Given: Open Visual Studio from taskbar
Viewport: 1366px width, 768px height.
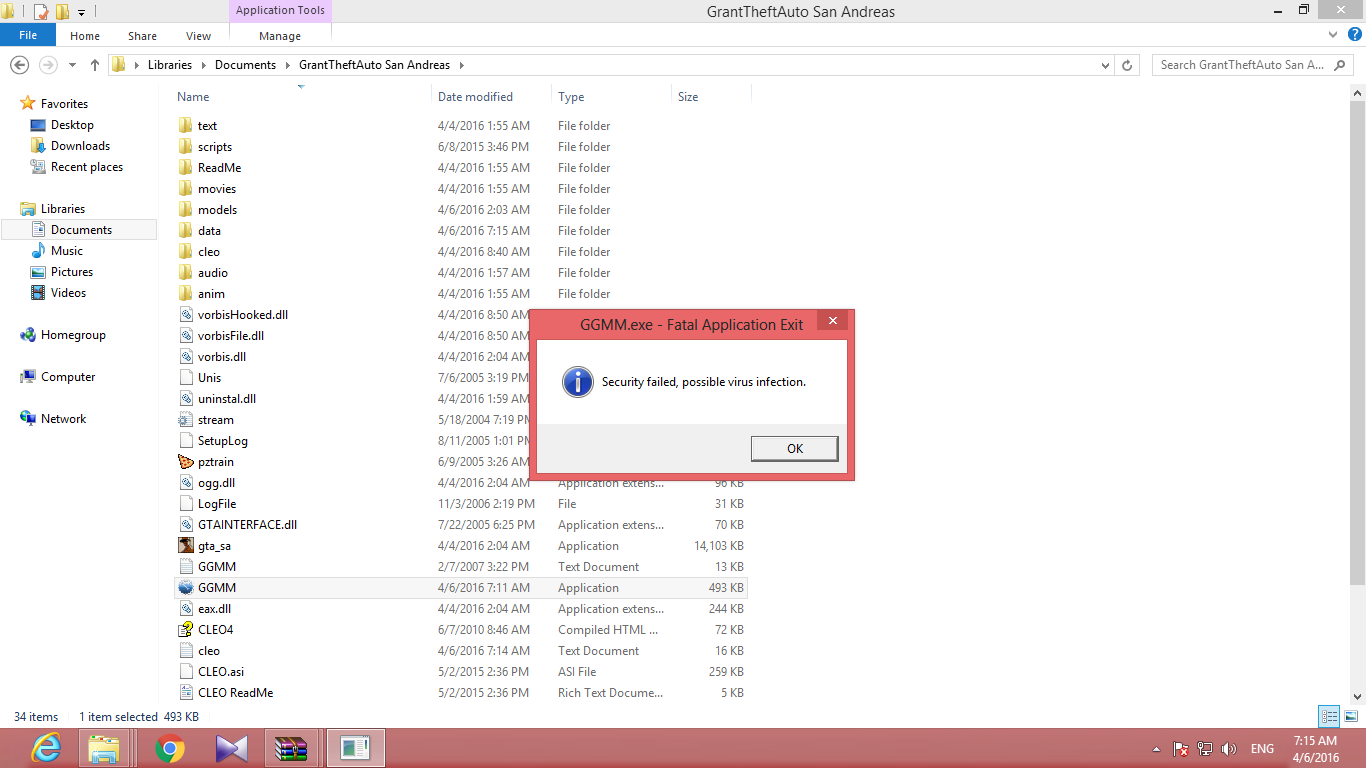Looking at the screenshot, I should tap(231, 748).
